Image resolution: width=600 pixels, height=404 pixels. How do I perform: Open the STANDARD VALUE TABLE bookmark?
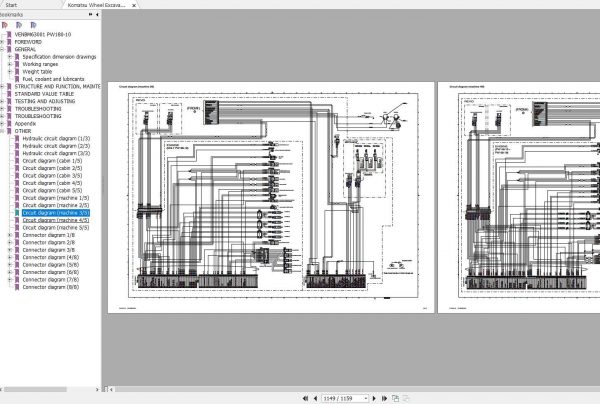[x=44, y=94]
